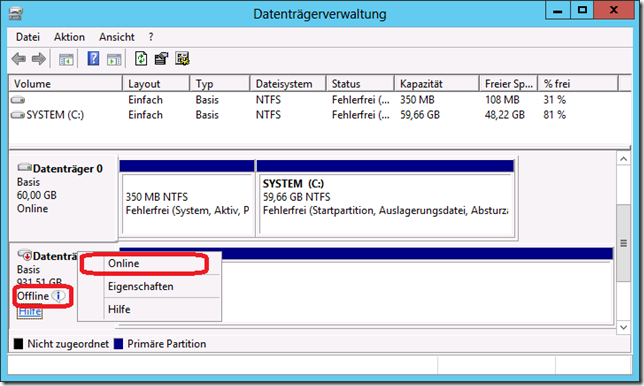Select the SYSTEM (C:) volume drive icon
644x386 pixels.
click(x=18, y=115)
